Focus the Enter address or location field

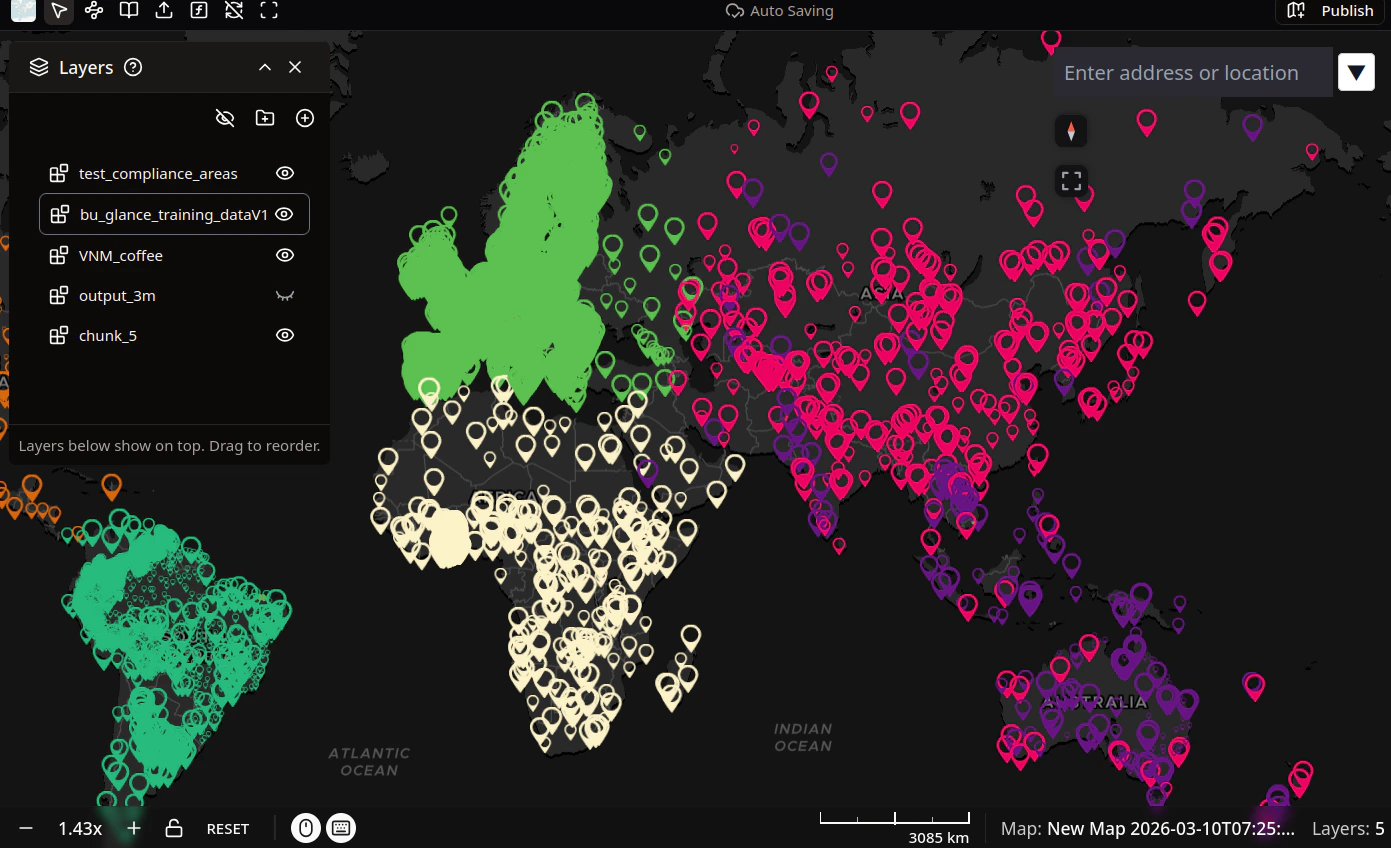click(x=1193, y=73)
